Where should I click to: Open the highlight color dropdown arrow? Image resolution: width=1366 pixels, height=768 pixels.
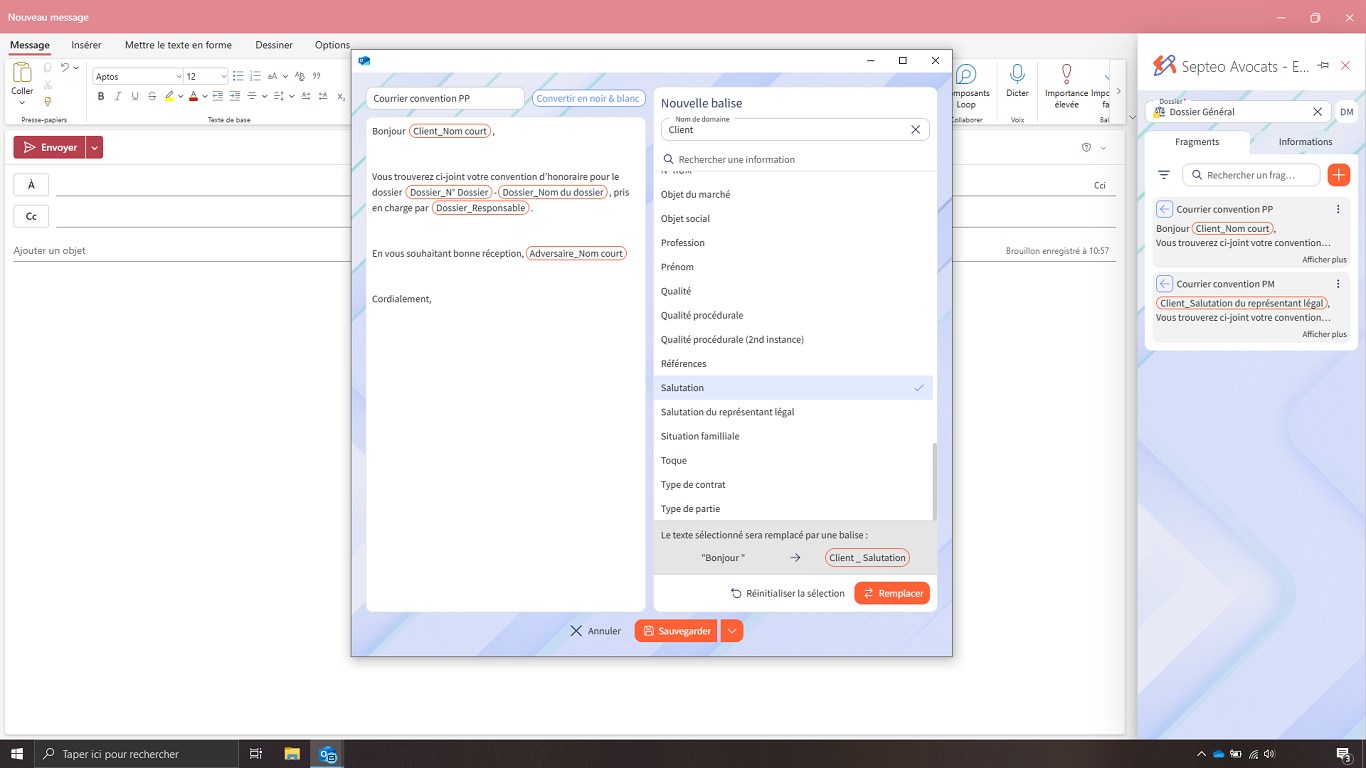click(x=181, y=96)
